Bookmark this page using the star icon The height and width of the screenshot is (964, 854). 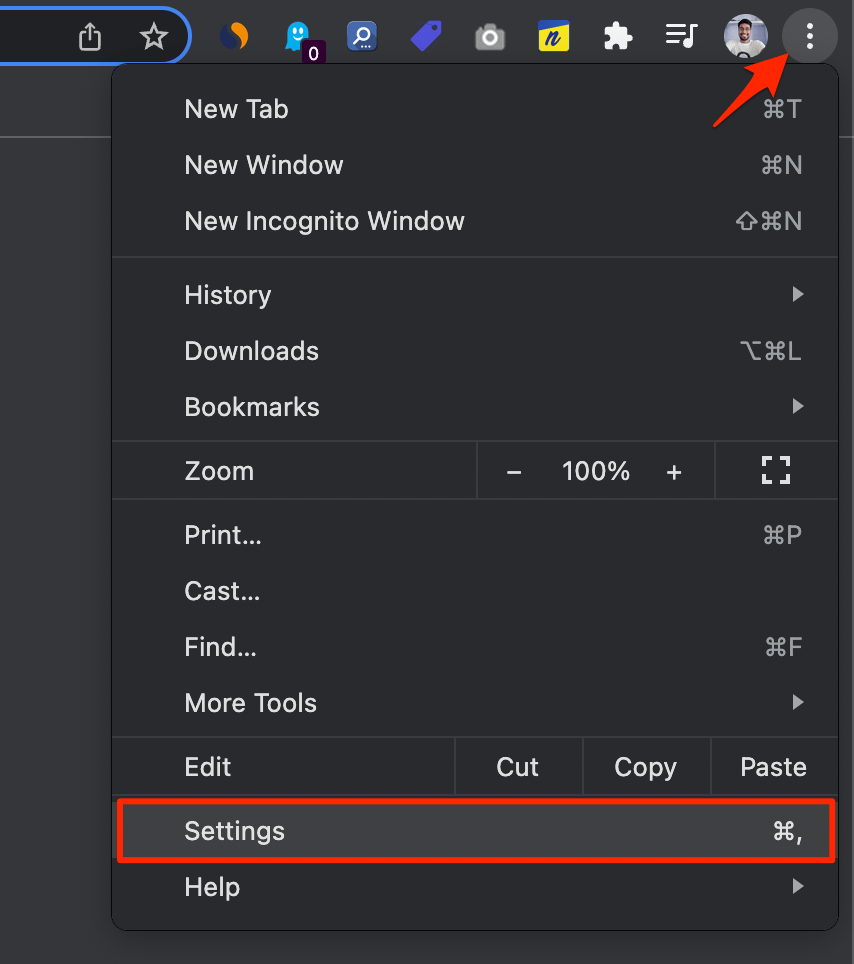pos(153,36)
